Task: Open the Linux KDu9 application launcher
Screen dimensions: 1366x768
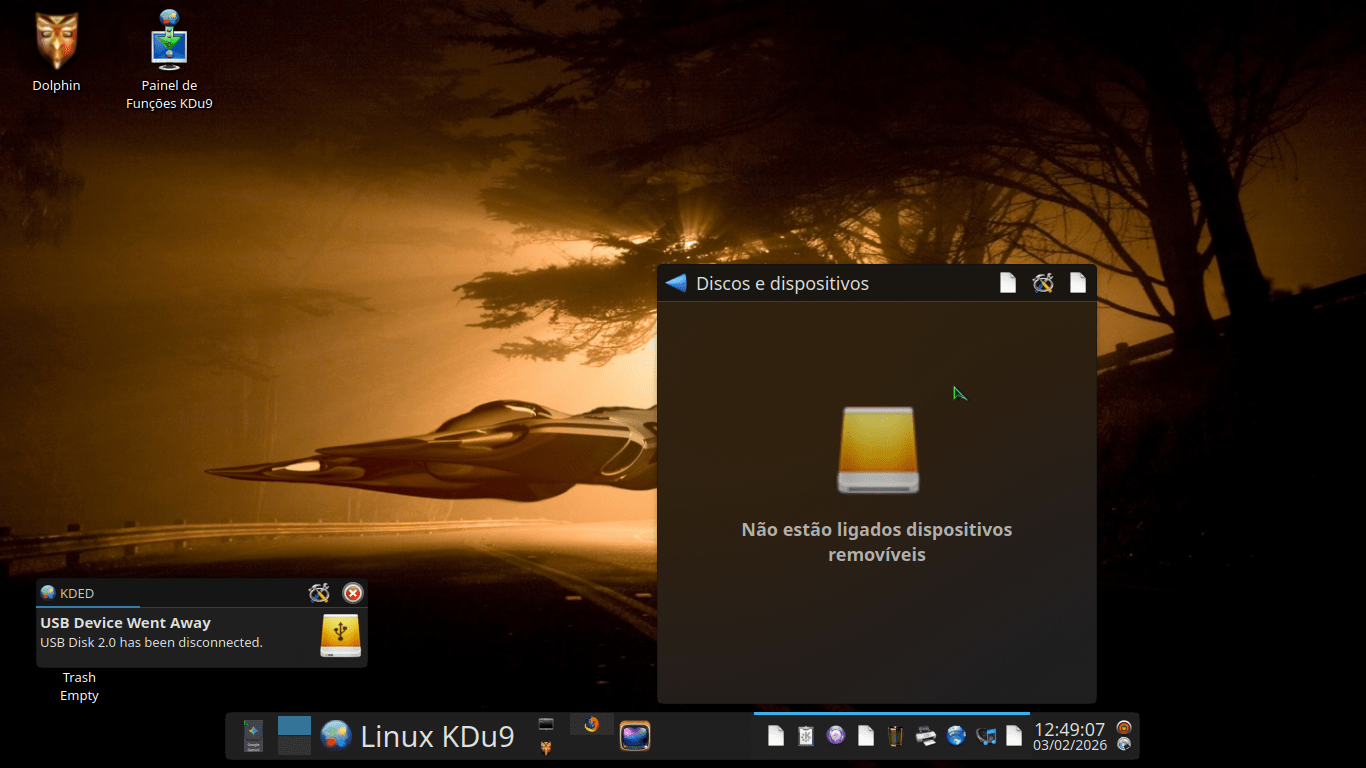Action: 417,736
